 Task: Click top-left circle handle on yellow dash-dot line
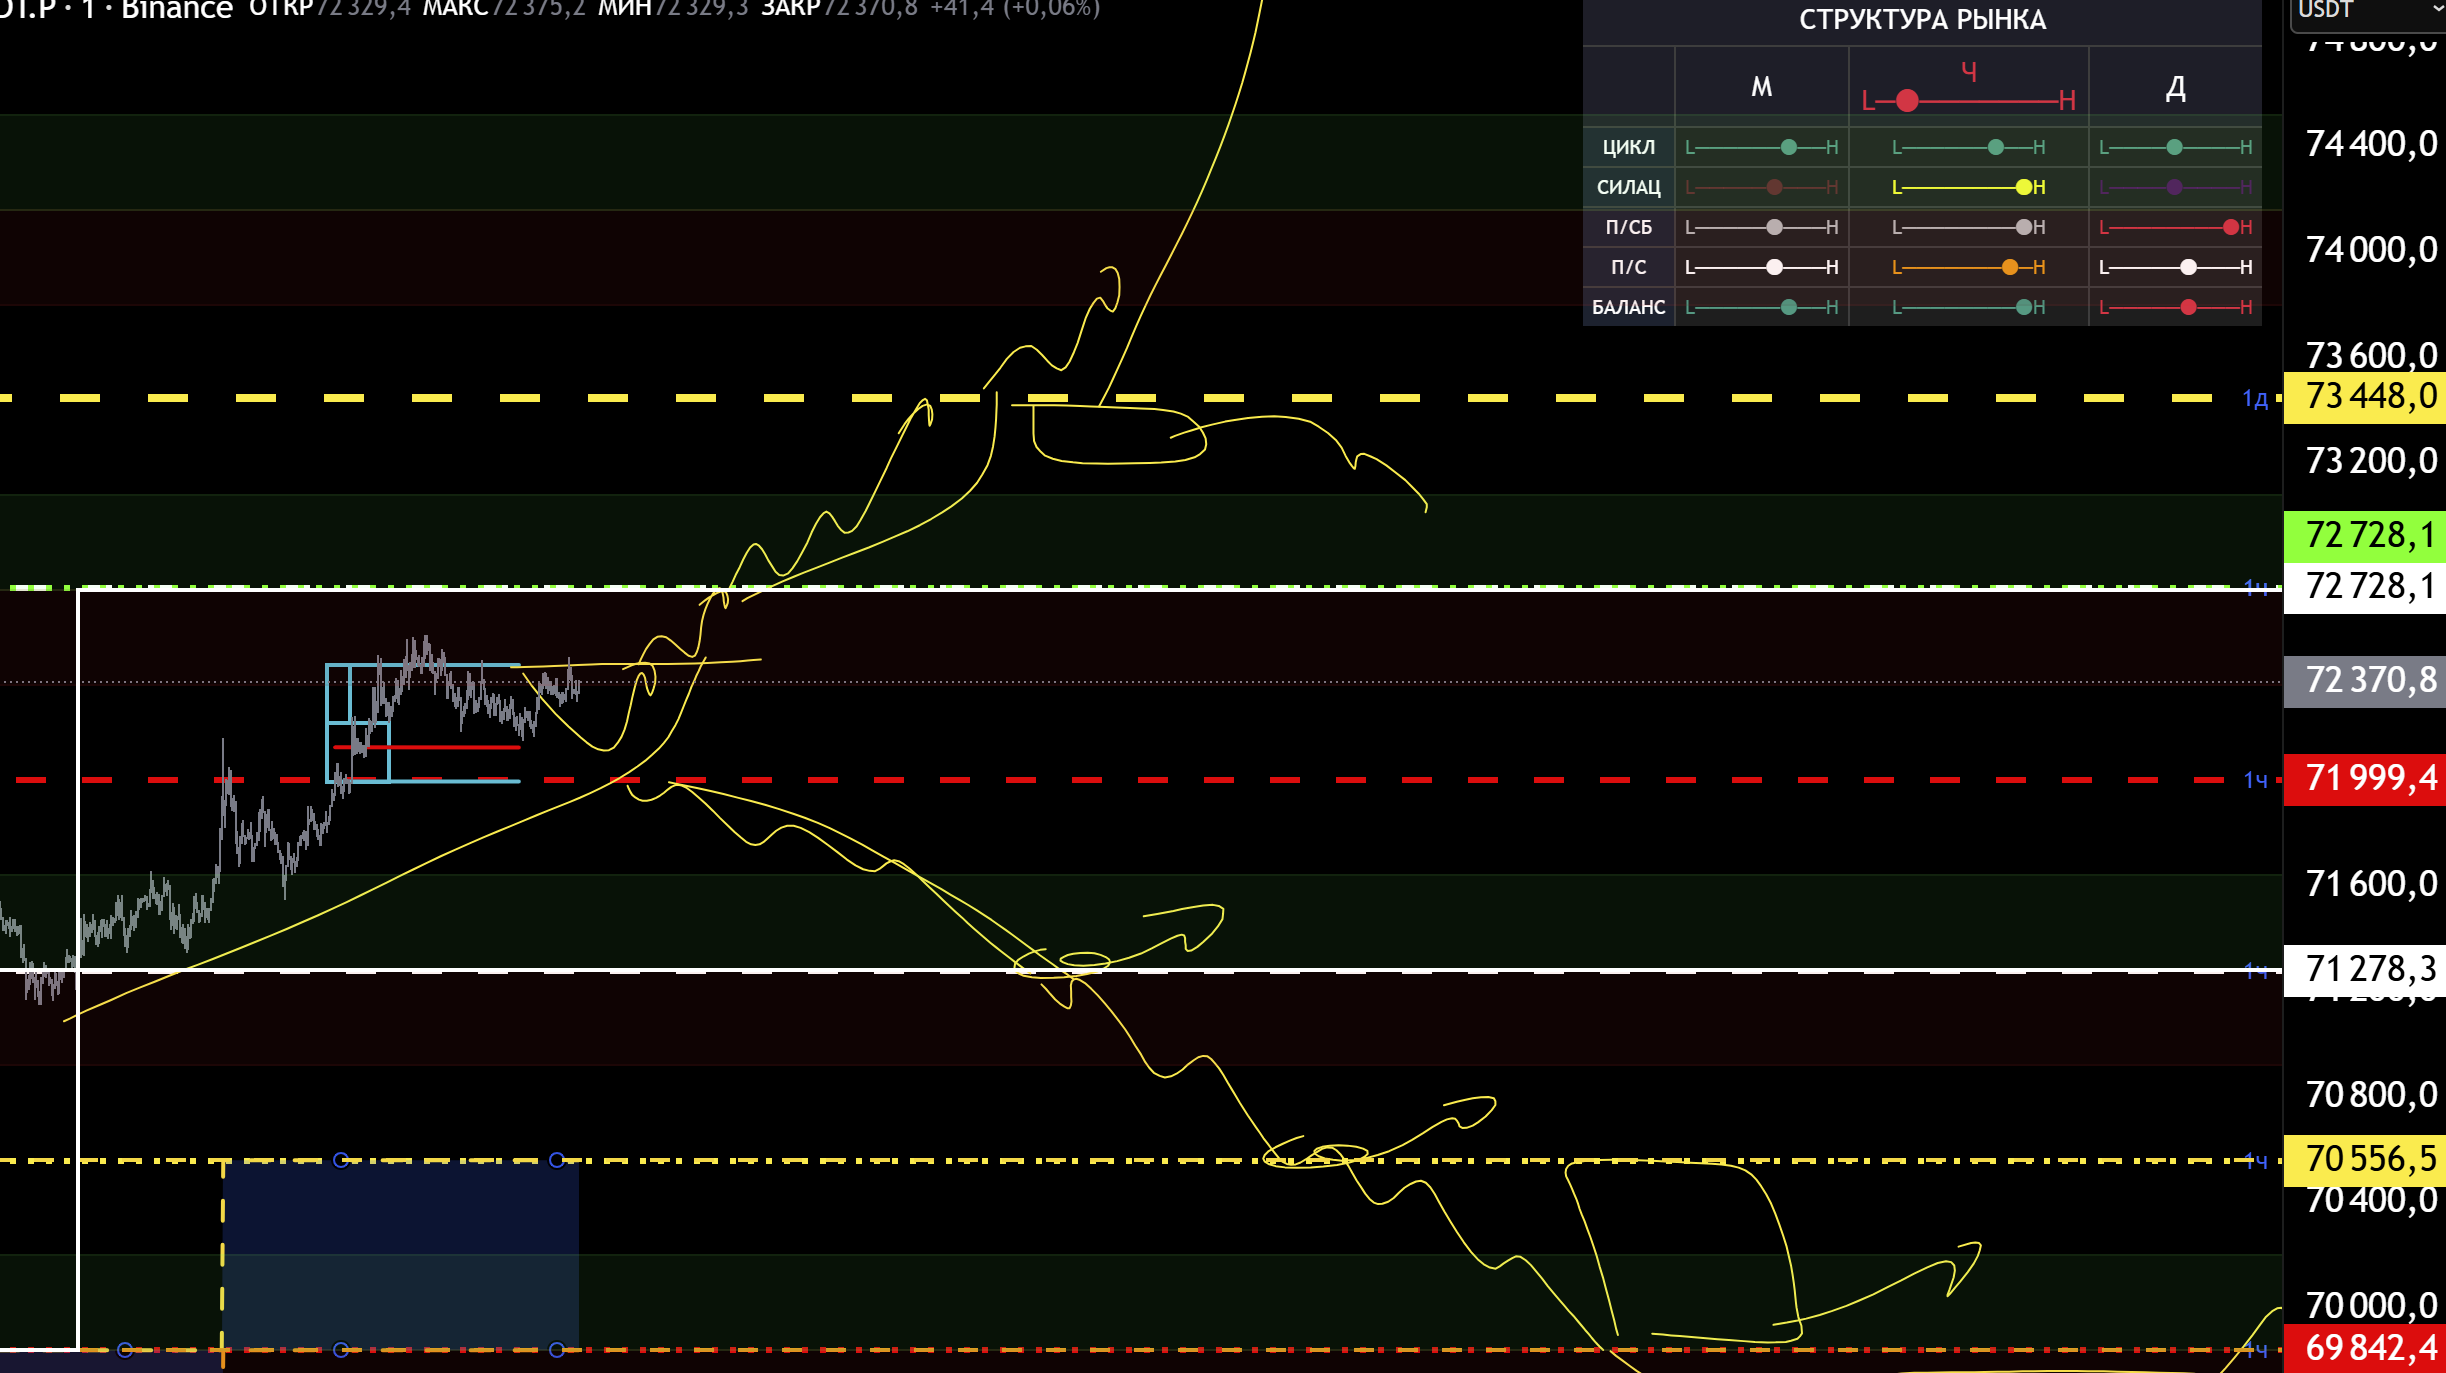click(341, 1160)
